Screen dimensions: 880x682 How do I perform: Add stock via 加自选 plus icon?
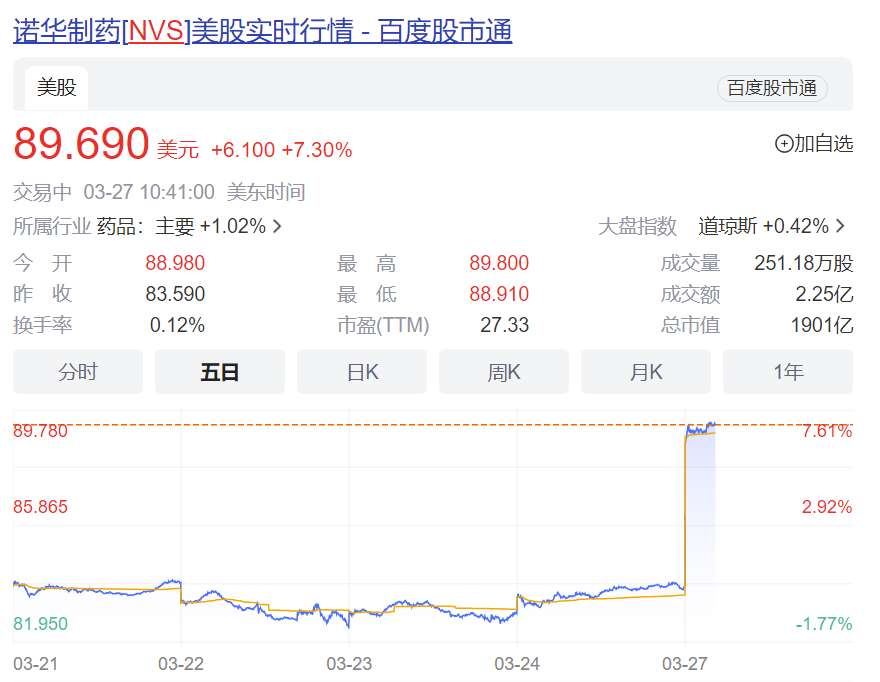785,144
